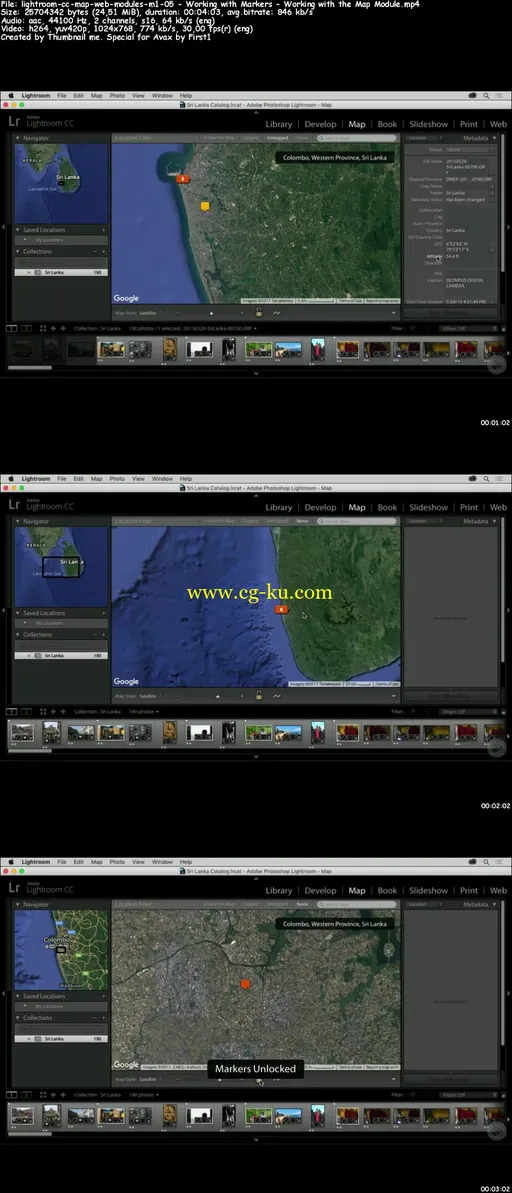This screenshot has height=1193, width=512.
Task: Go forward arrow in 00:02:02 frame filmstrip
Action: click(63, 712)
